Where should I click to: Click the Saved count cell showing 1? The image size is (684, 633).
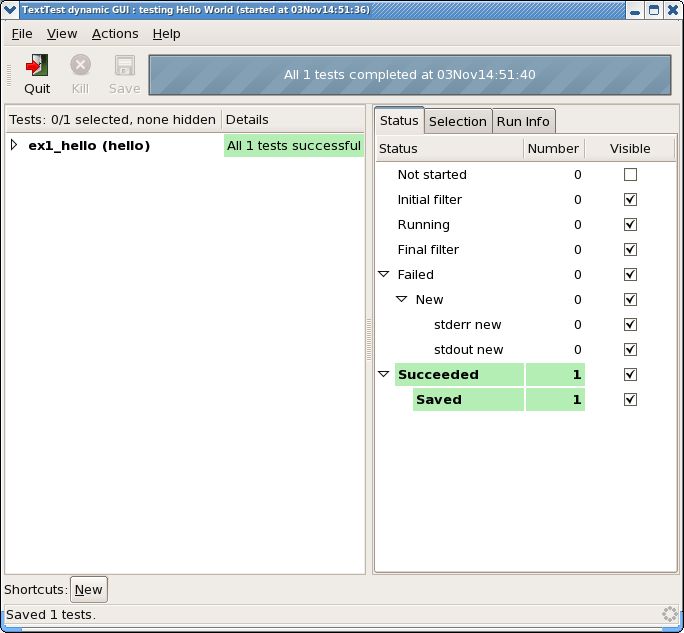[x=555, y=400]
